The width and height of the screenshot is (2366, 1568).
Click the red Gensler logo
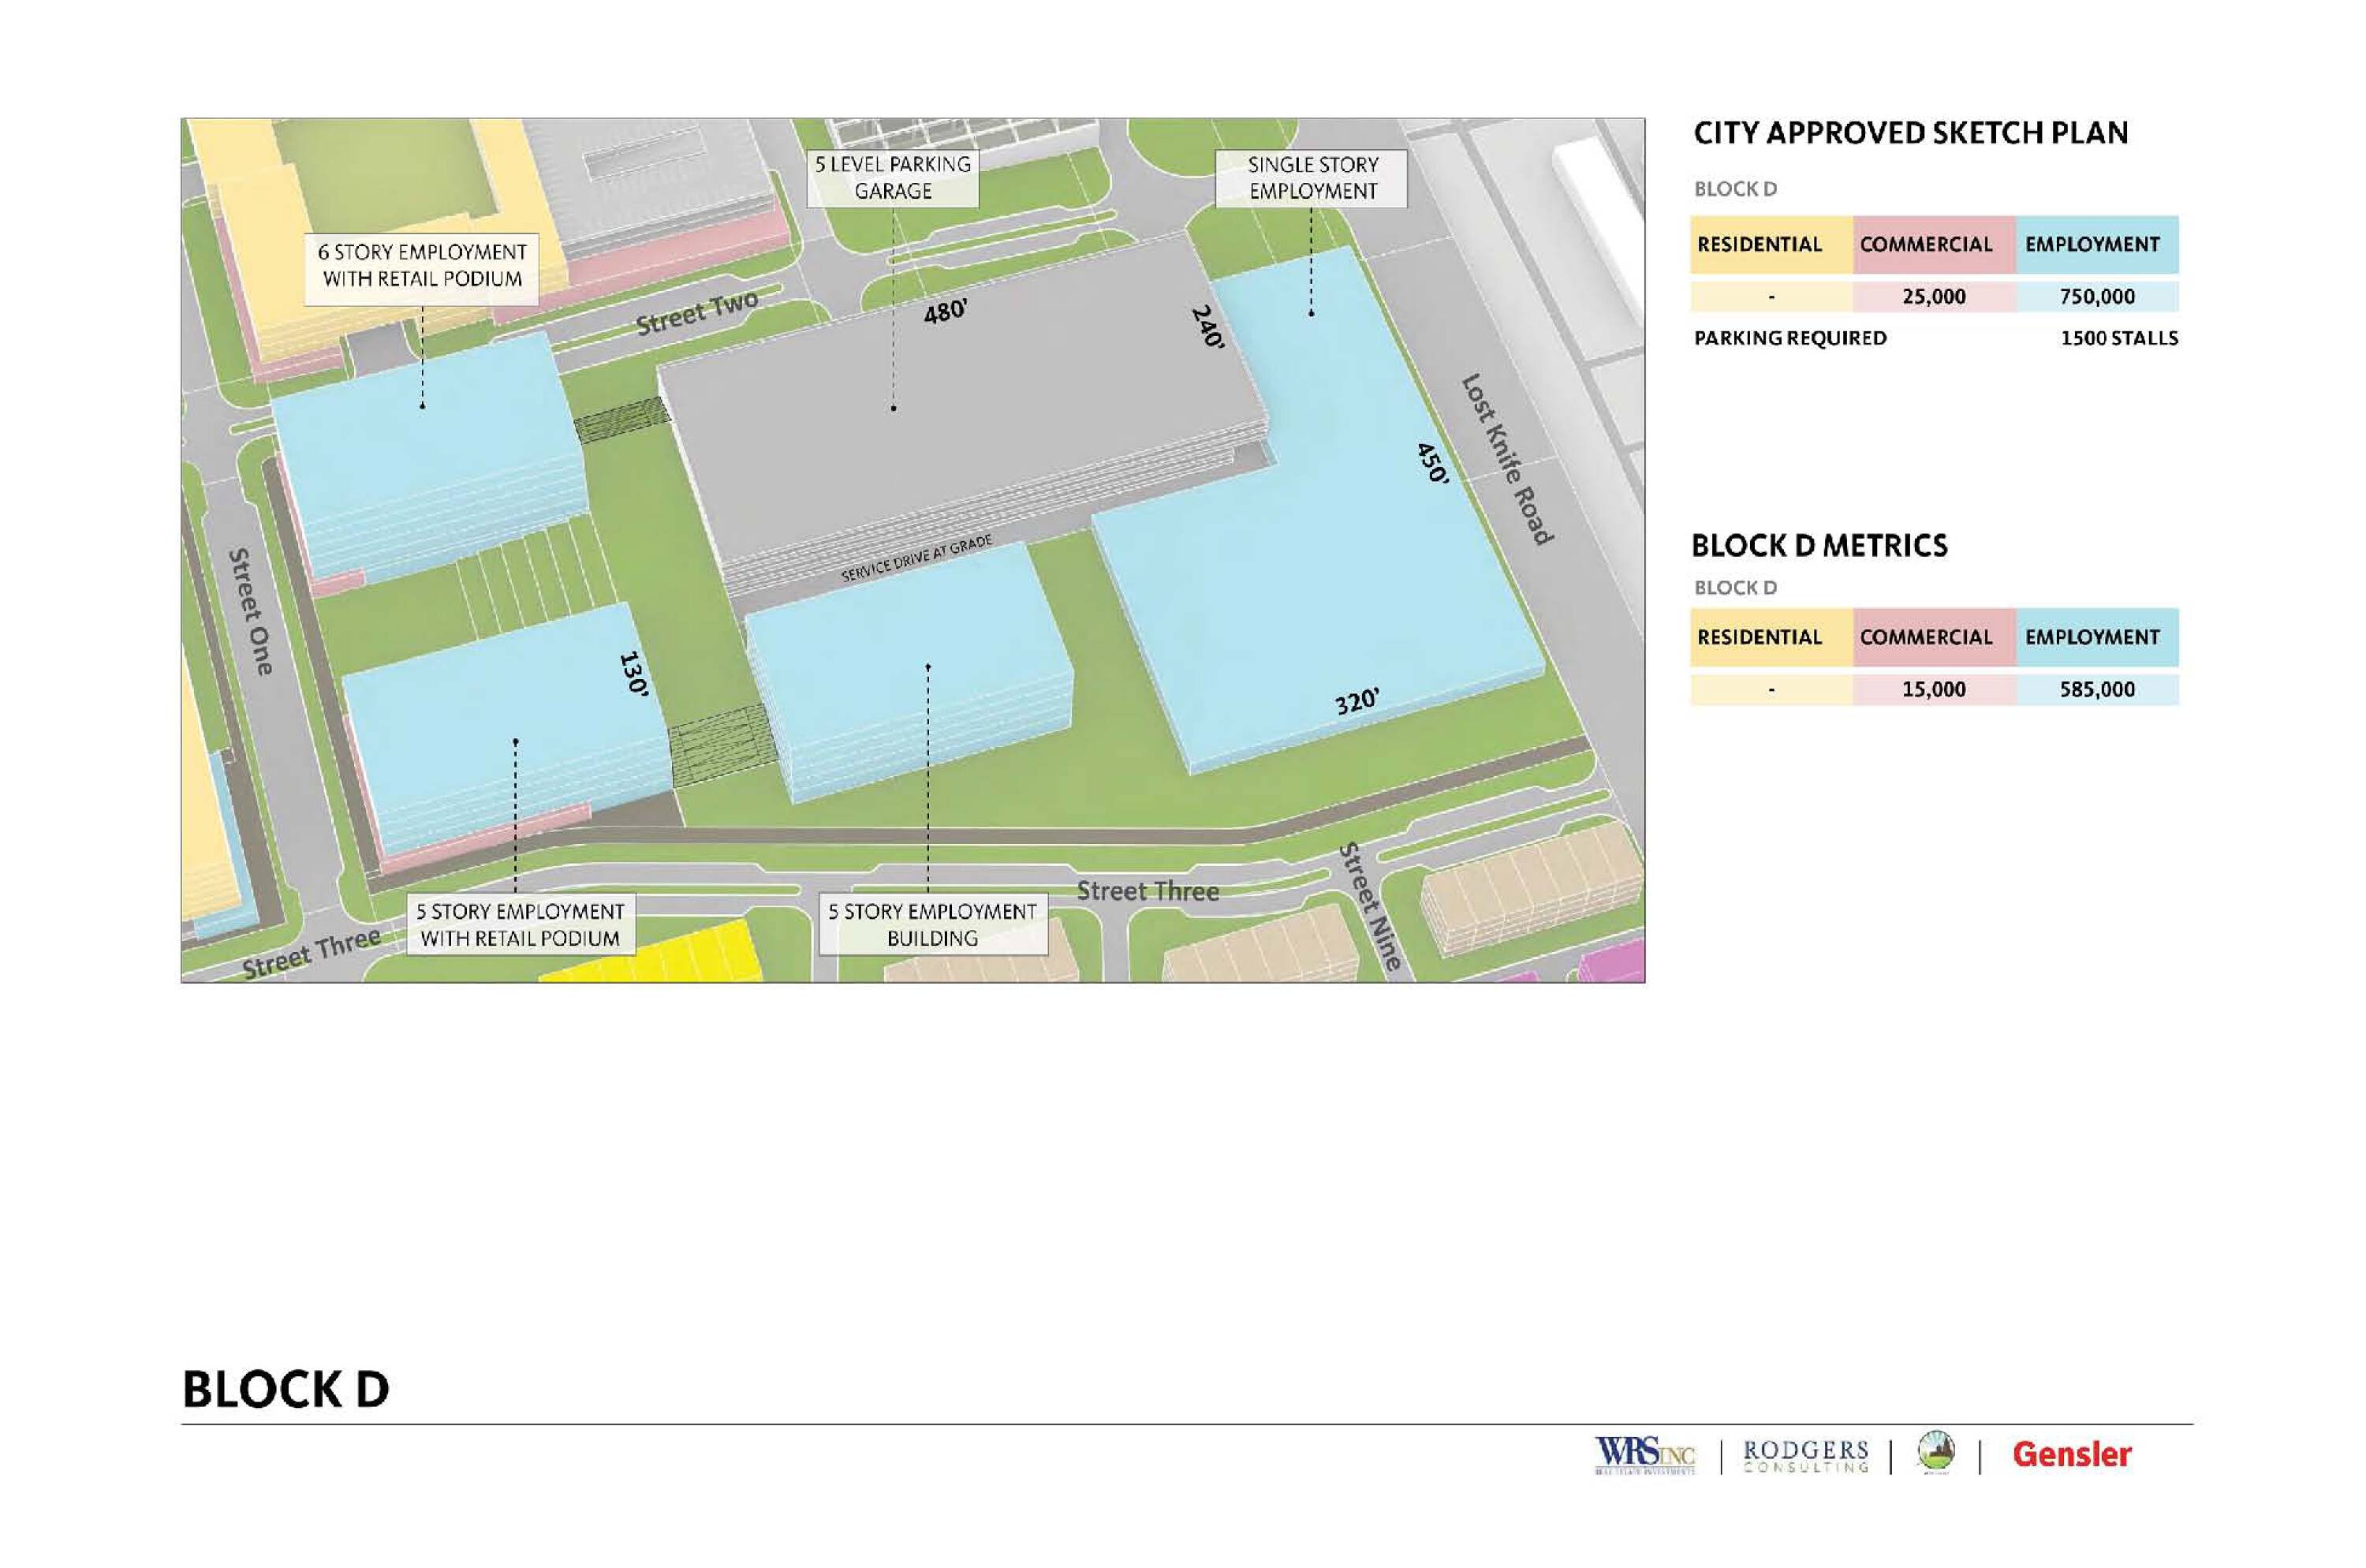[x=2071, y=1454]
